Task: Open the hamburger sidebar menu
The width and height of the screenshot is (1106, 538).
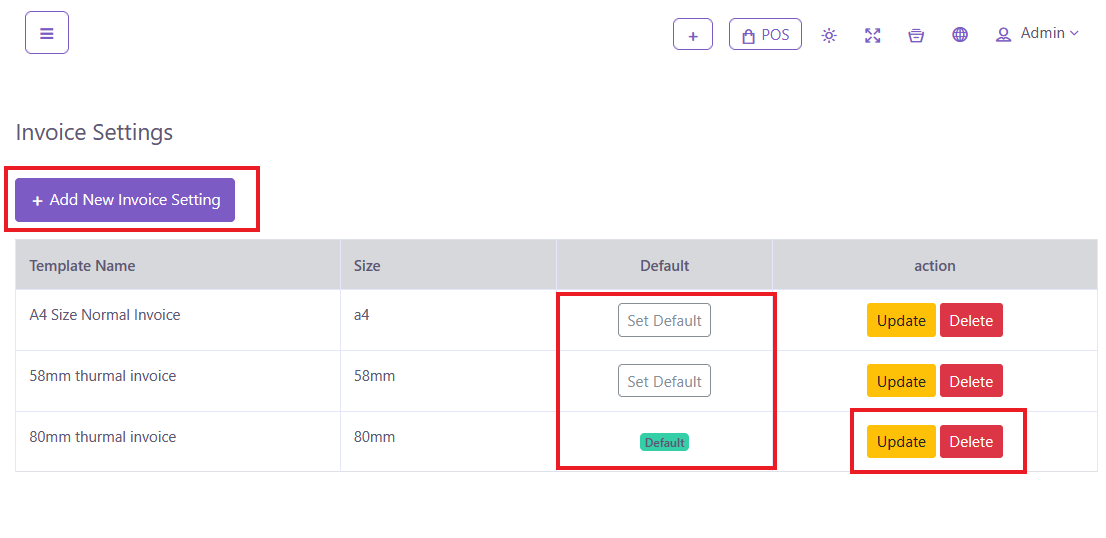Action: [46, 33]
